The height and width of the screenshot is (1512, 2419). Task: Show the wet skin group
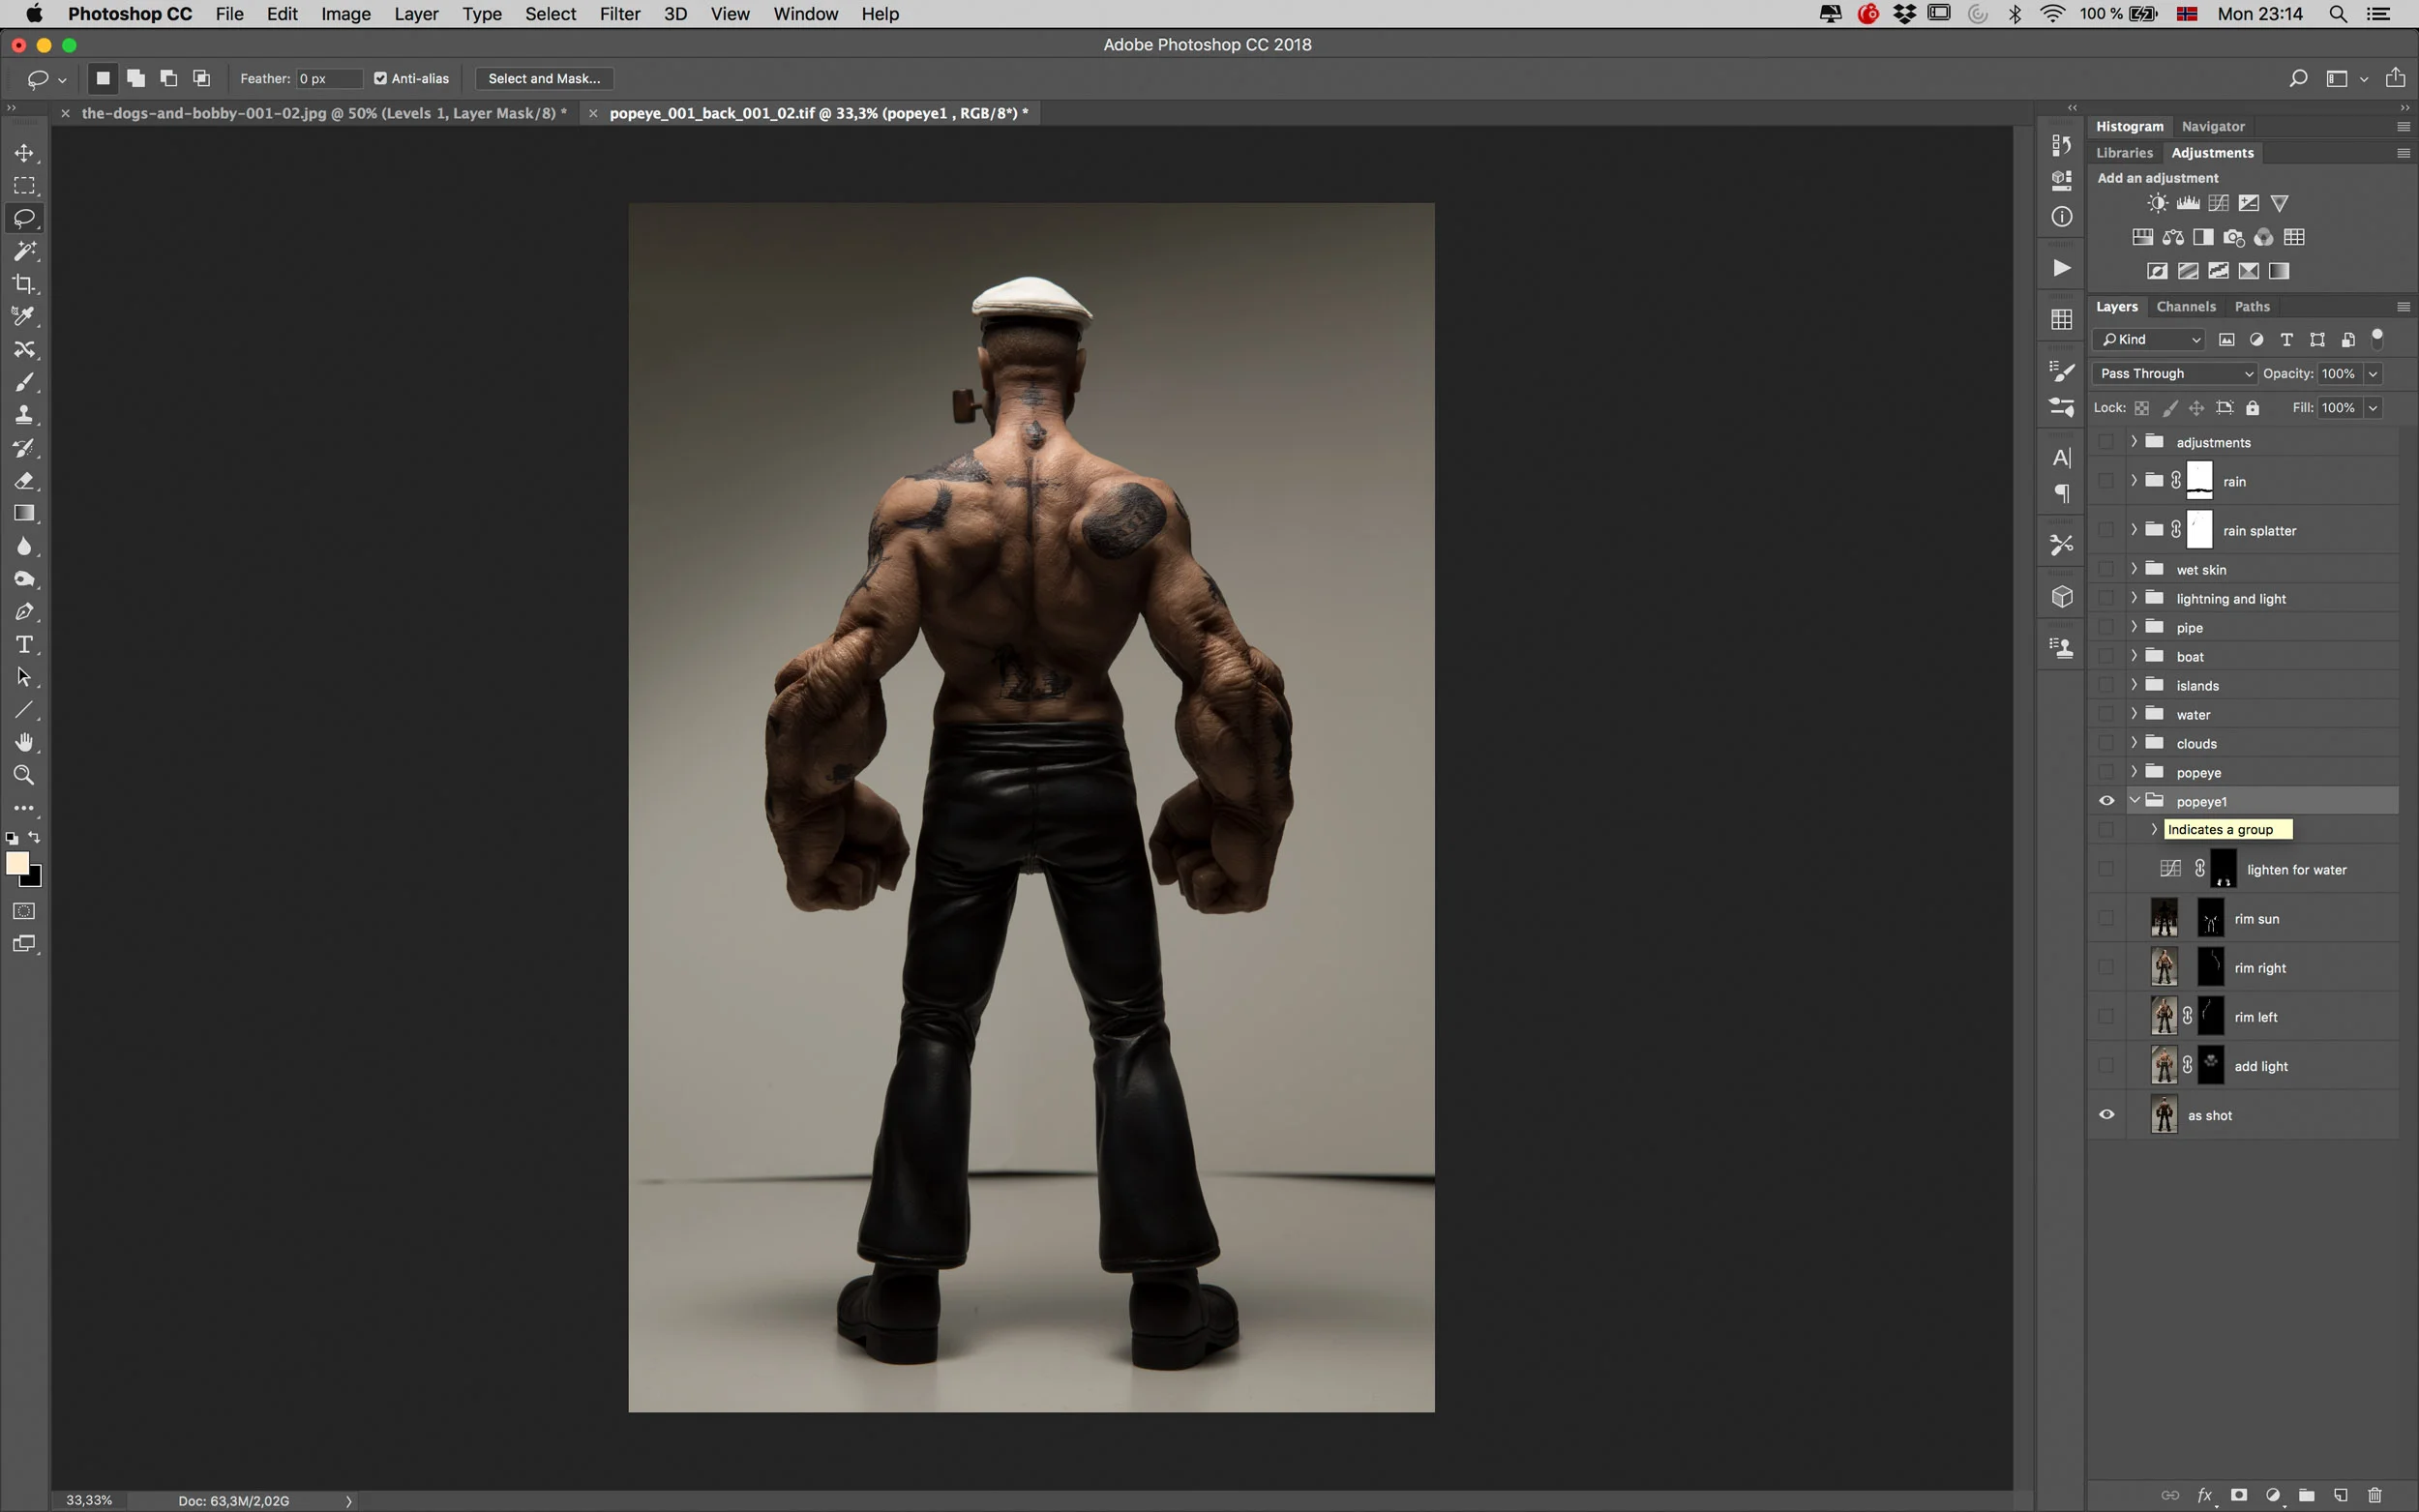(x=2106, y=569)
